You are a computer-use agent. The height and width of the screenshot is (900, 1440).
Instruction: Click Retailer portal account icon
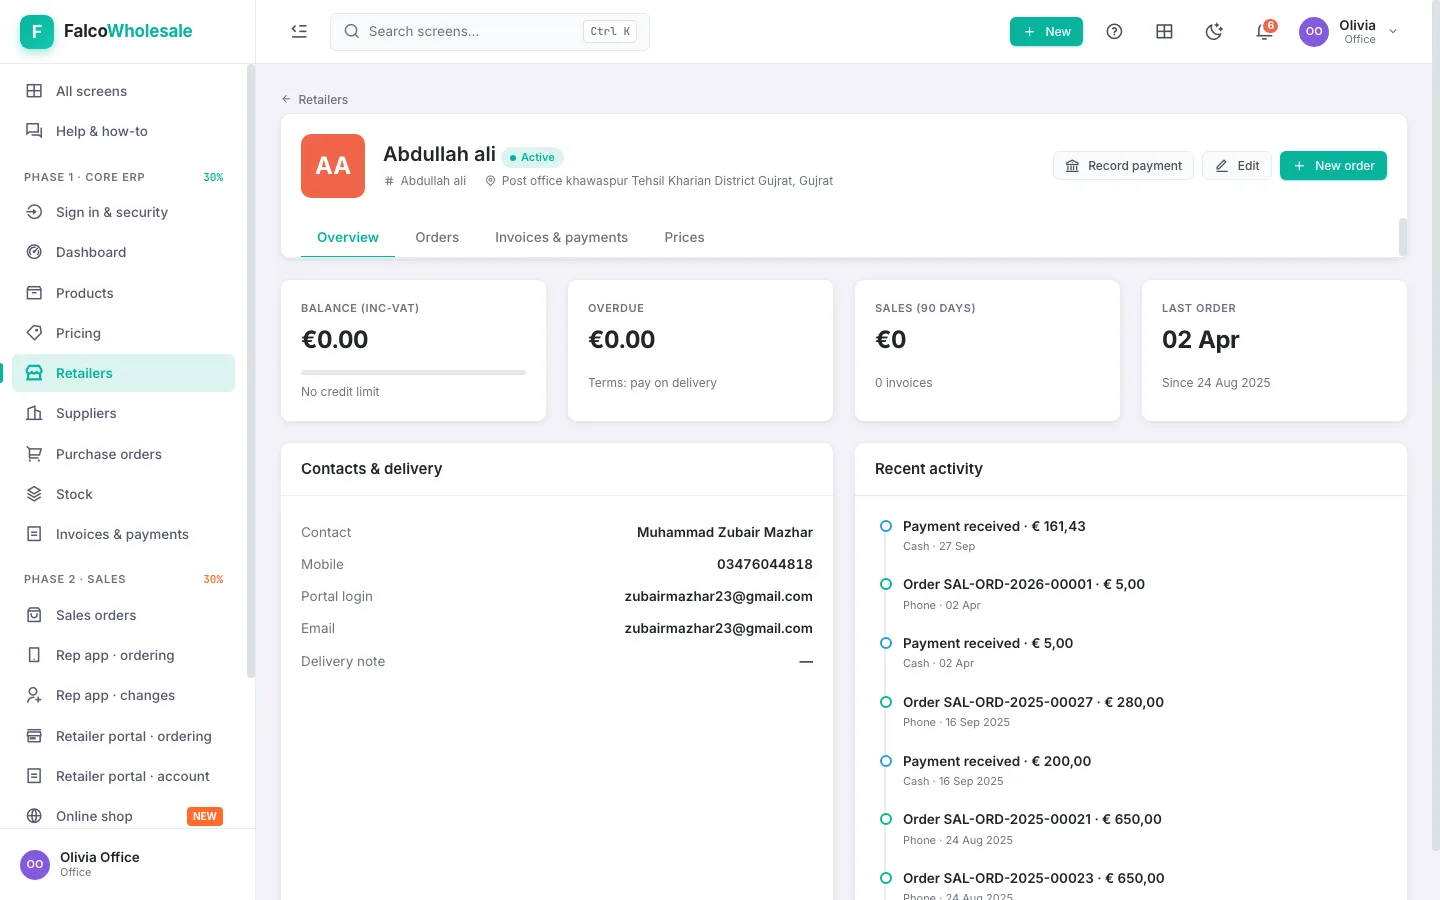pyautogui.click(x=34, y=776)
